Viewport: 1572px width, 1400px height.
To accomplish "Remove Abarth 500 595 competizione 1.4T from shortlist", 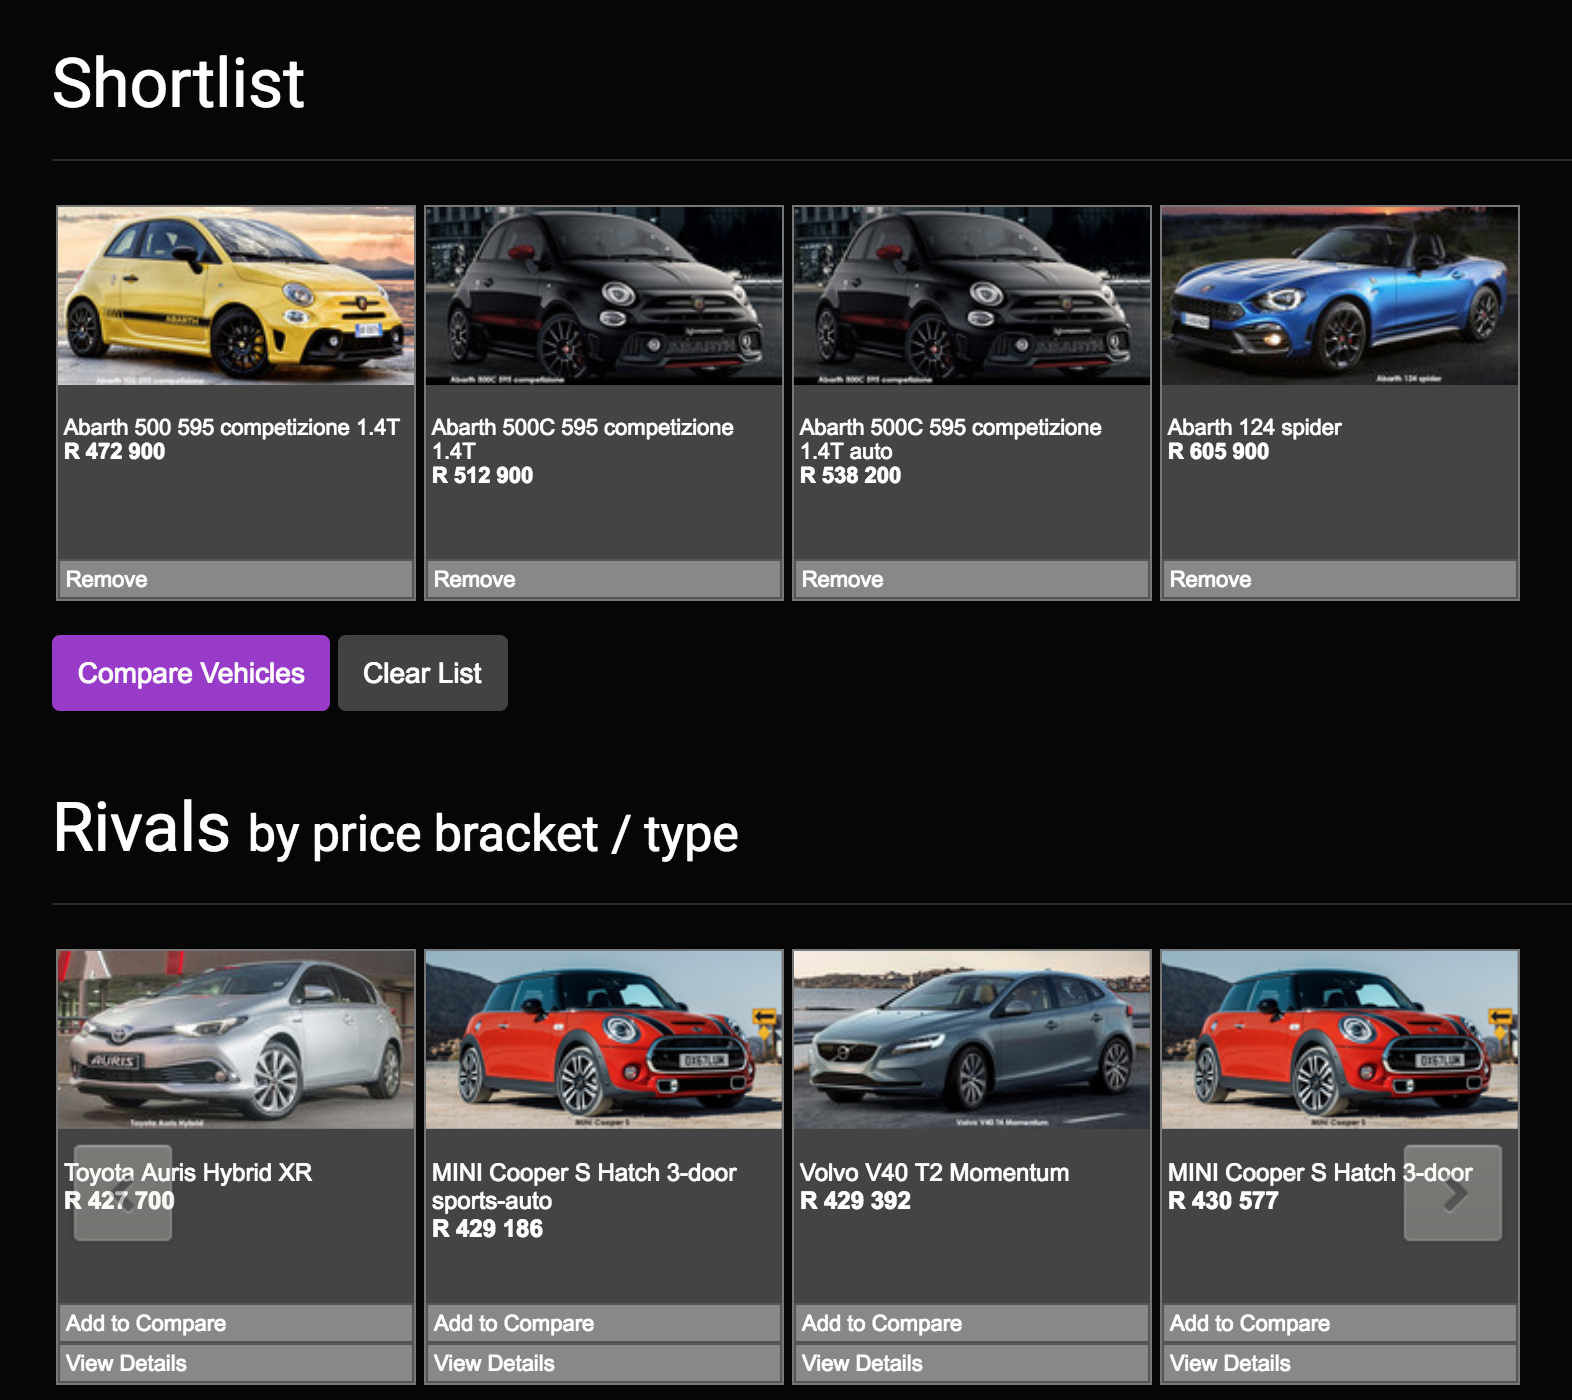I will [x=235, y=579].
